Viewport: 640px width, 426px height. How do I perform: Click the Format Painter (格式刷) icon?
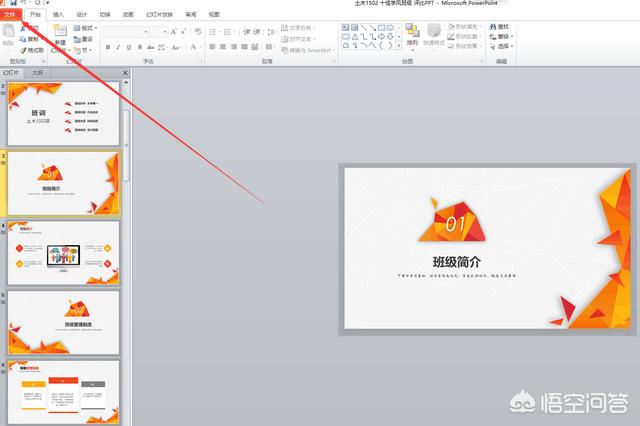click(33, 49)
